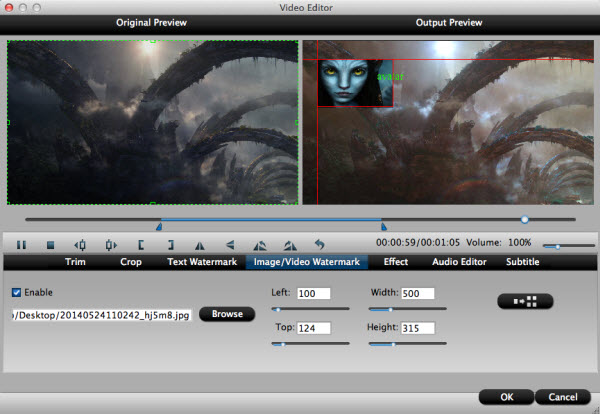
Task: Click the apply-to-all grid button
Action: [x=525, y=302]
